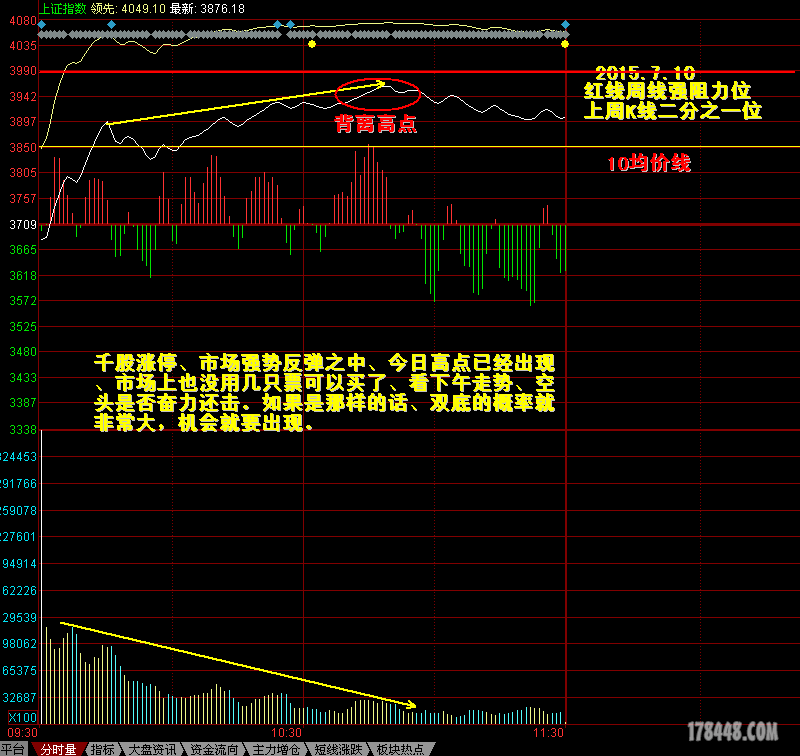The width and height of the screenshot is (800, 756).
Task: Open the 指标 tab
Action: coord(103,749)
